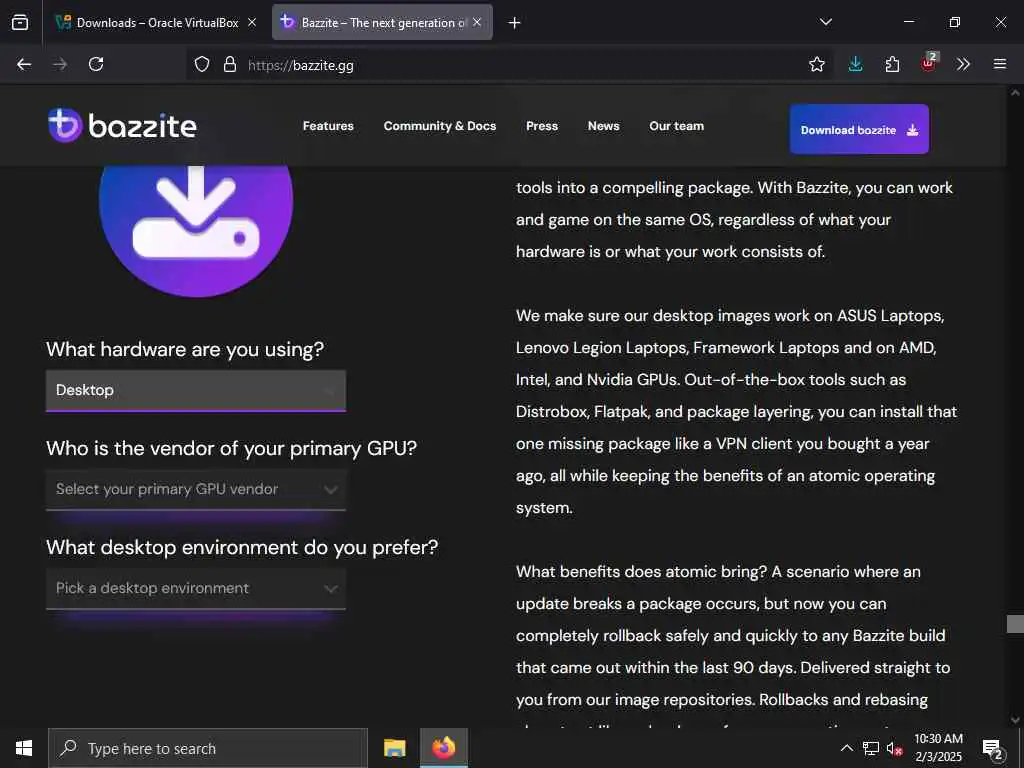This screenshot has height=768, width=1024.
Task: Click the Bazzite logo in the site header
Action: [122, 125]
